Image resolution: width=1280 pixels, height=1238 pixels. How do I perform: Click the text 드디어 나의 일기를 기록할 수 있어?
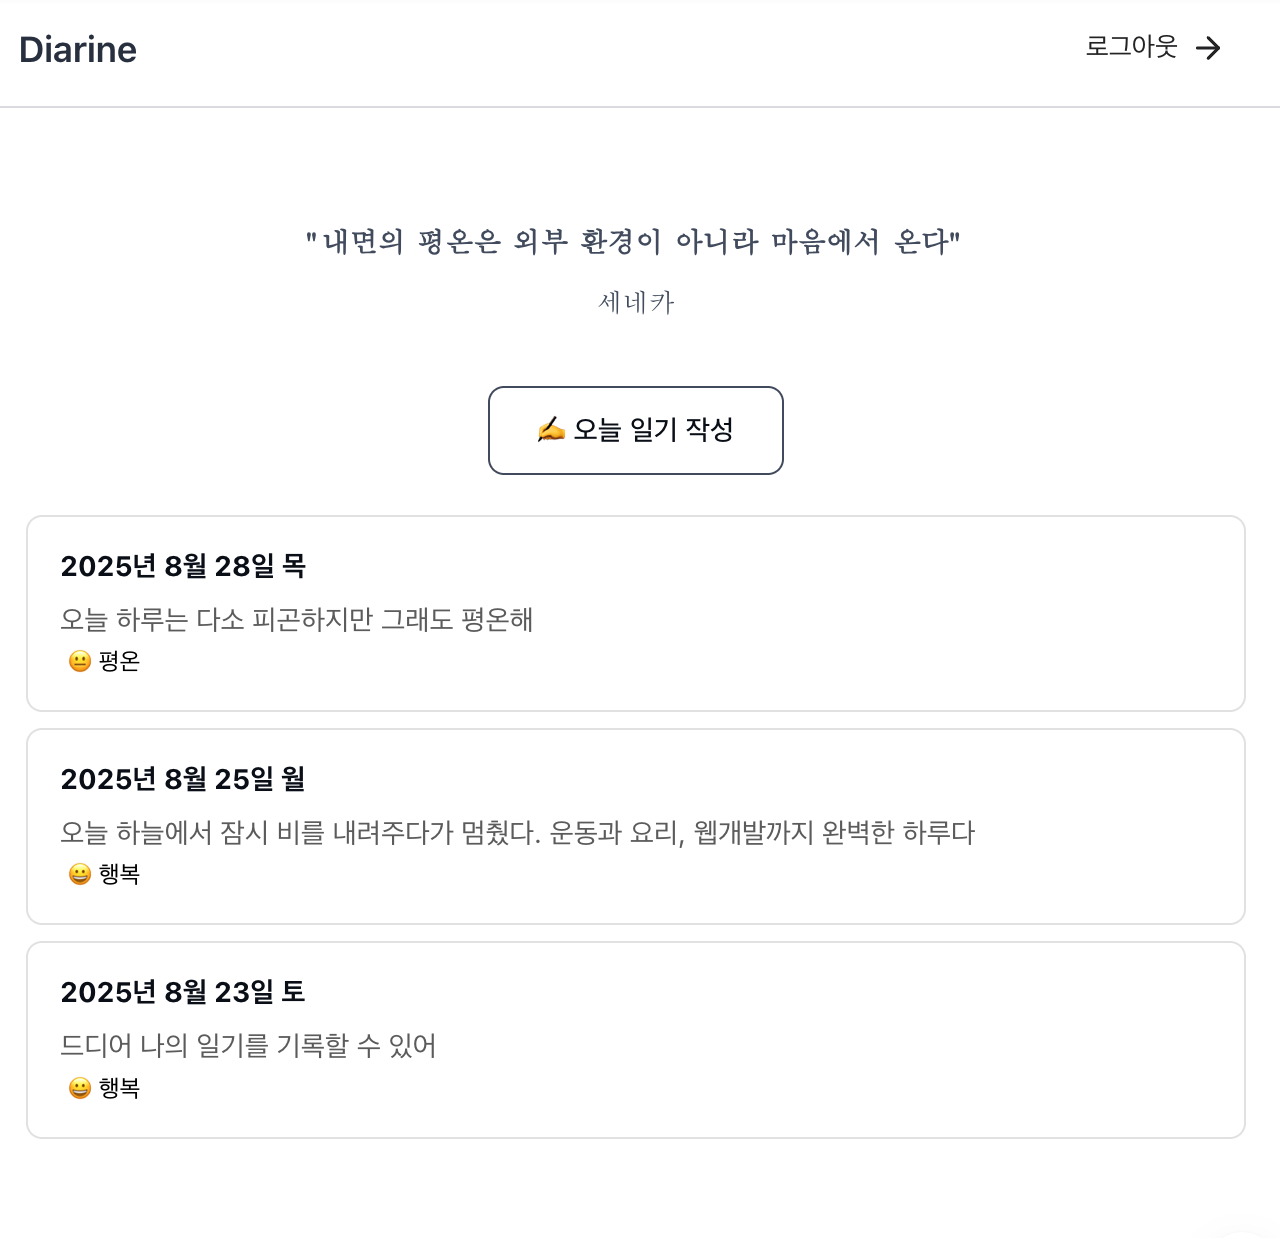point(248,1046)
